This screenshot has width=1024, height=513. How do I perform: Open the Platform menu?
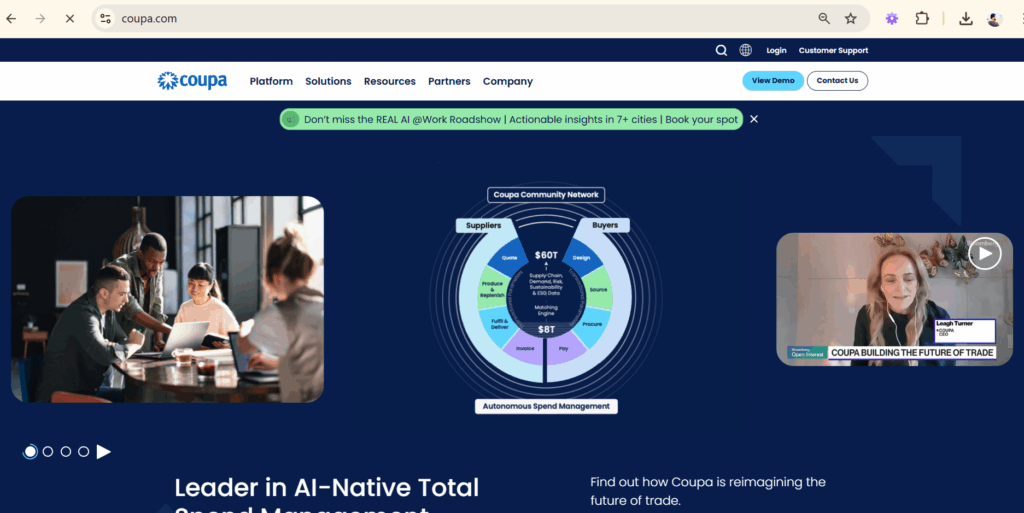pyautogui.click(x=271, y=82)
